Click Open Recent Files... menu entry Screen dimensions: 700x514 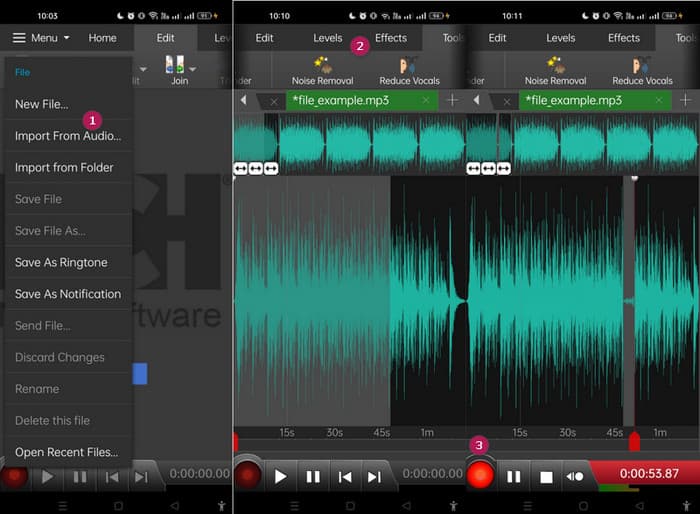click(x=66, y=452)
